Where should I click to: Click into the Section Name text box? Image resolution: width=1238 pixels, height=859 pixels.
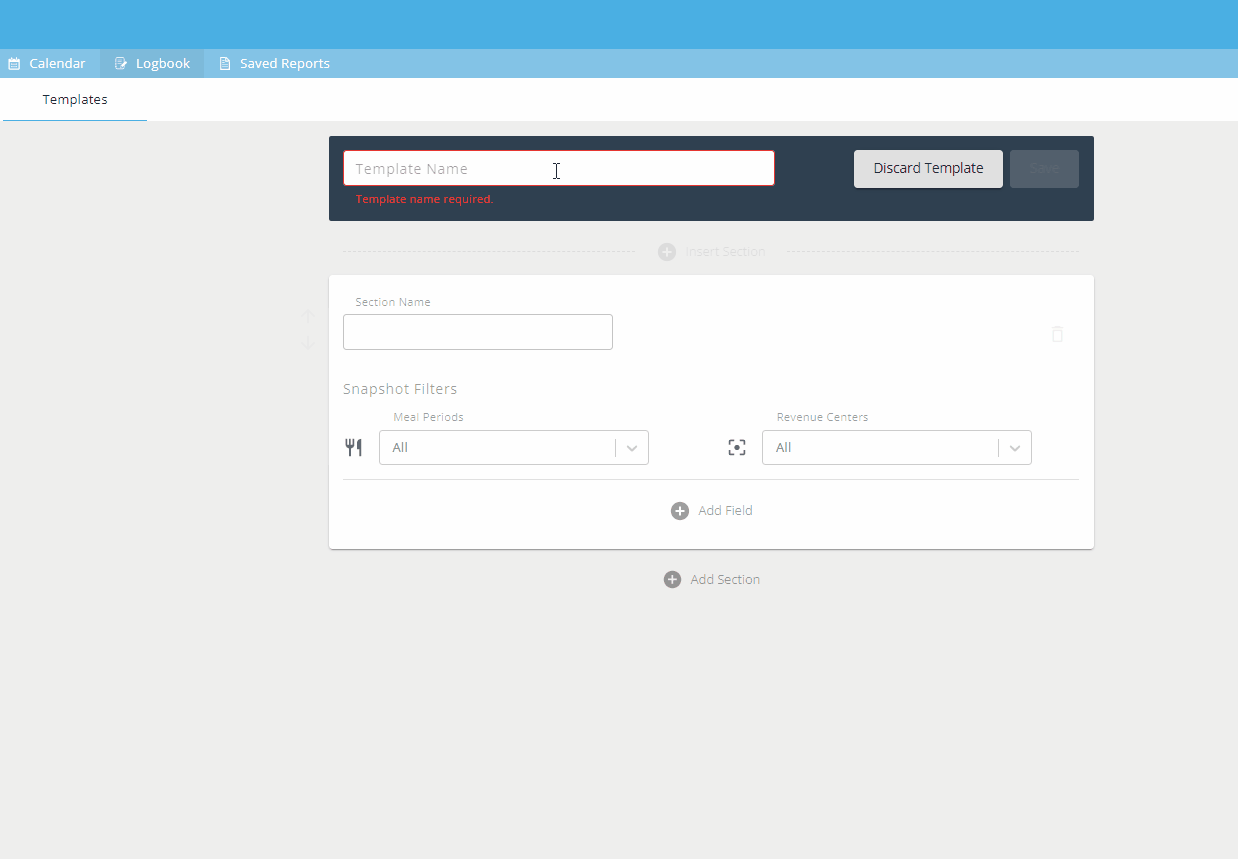tap(477, 332)
